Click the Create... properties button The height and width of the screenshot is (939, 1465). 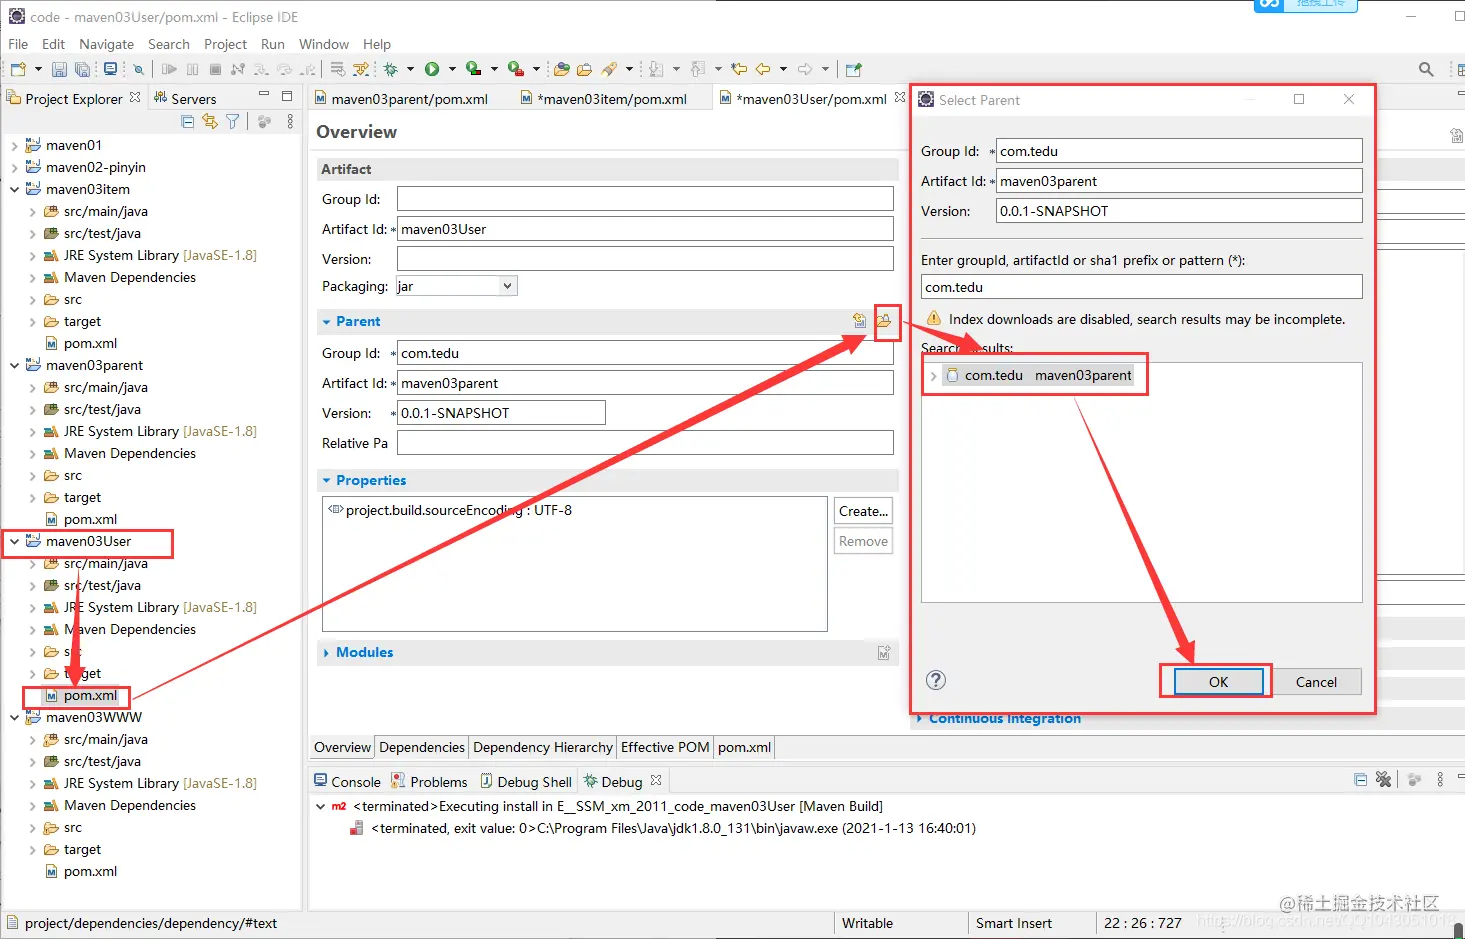863,511
